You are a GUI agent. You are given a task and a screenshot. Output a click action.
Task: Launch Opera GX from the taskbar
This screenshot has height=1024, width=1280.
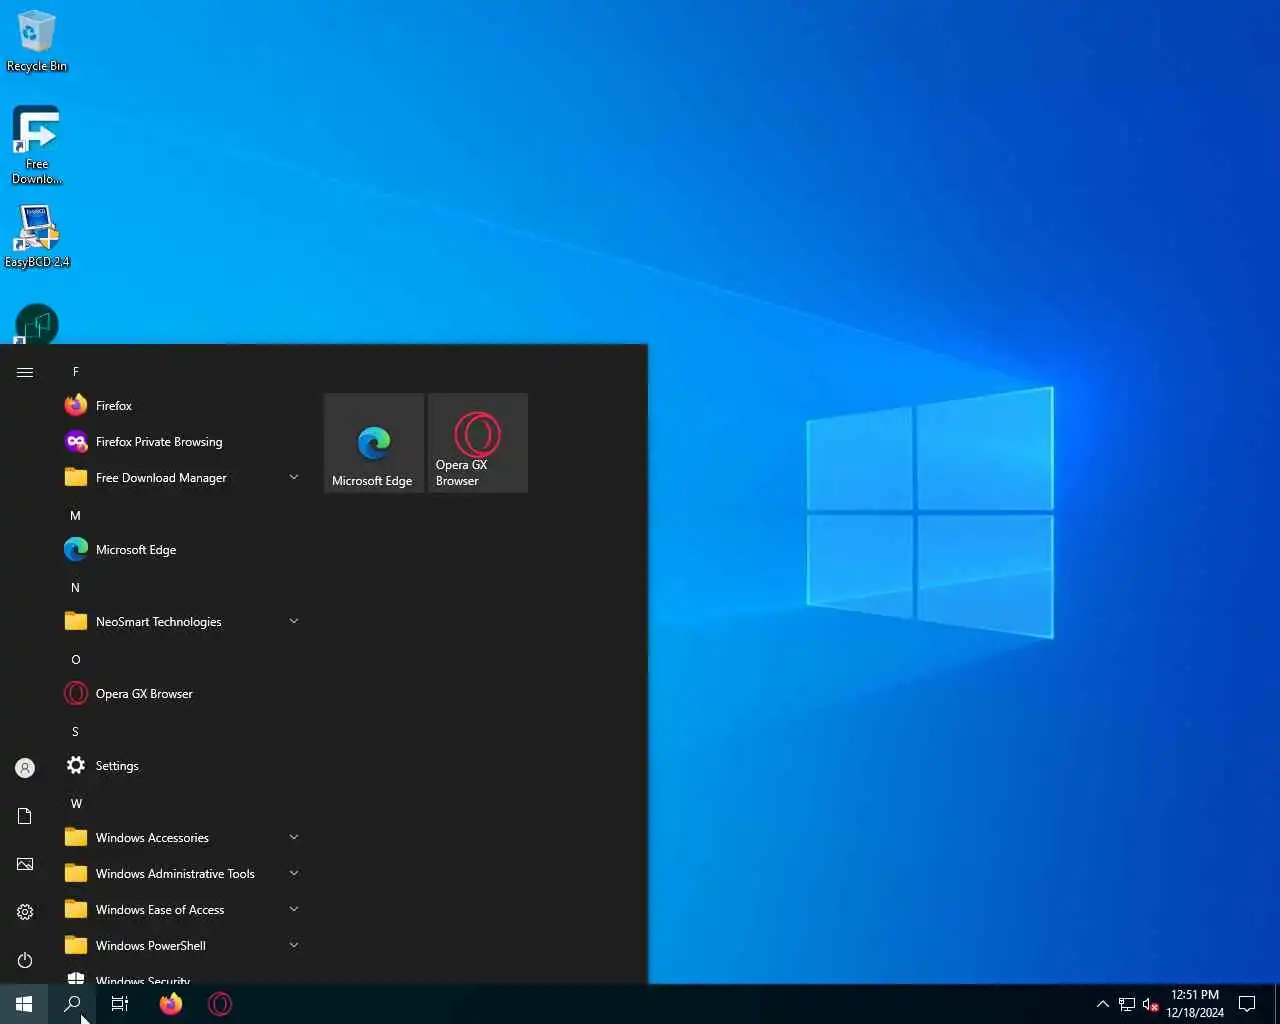click(220, 1004)
